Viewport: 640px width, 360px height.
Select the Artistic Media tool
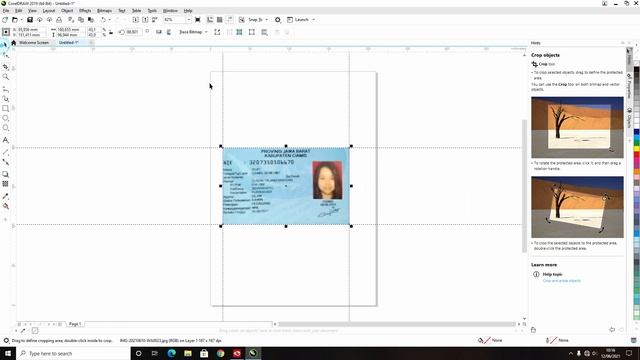click(5, 99)
